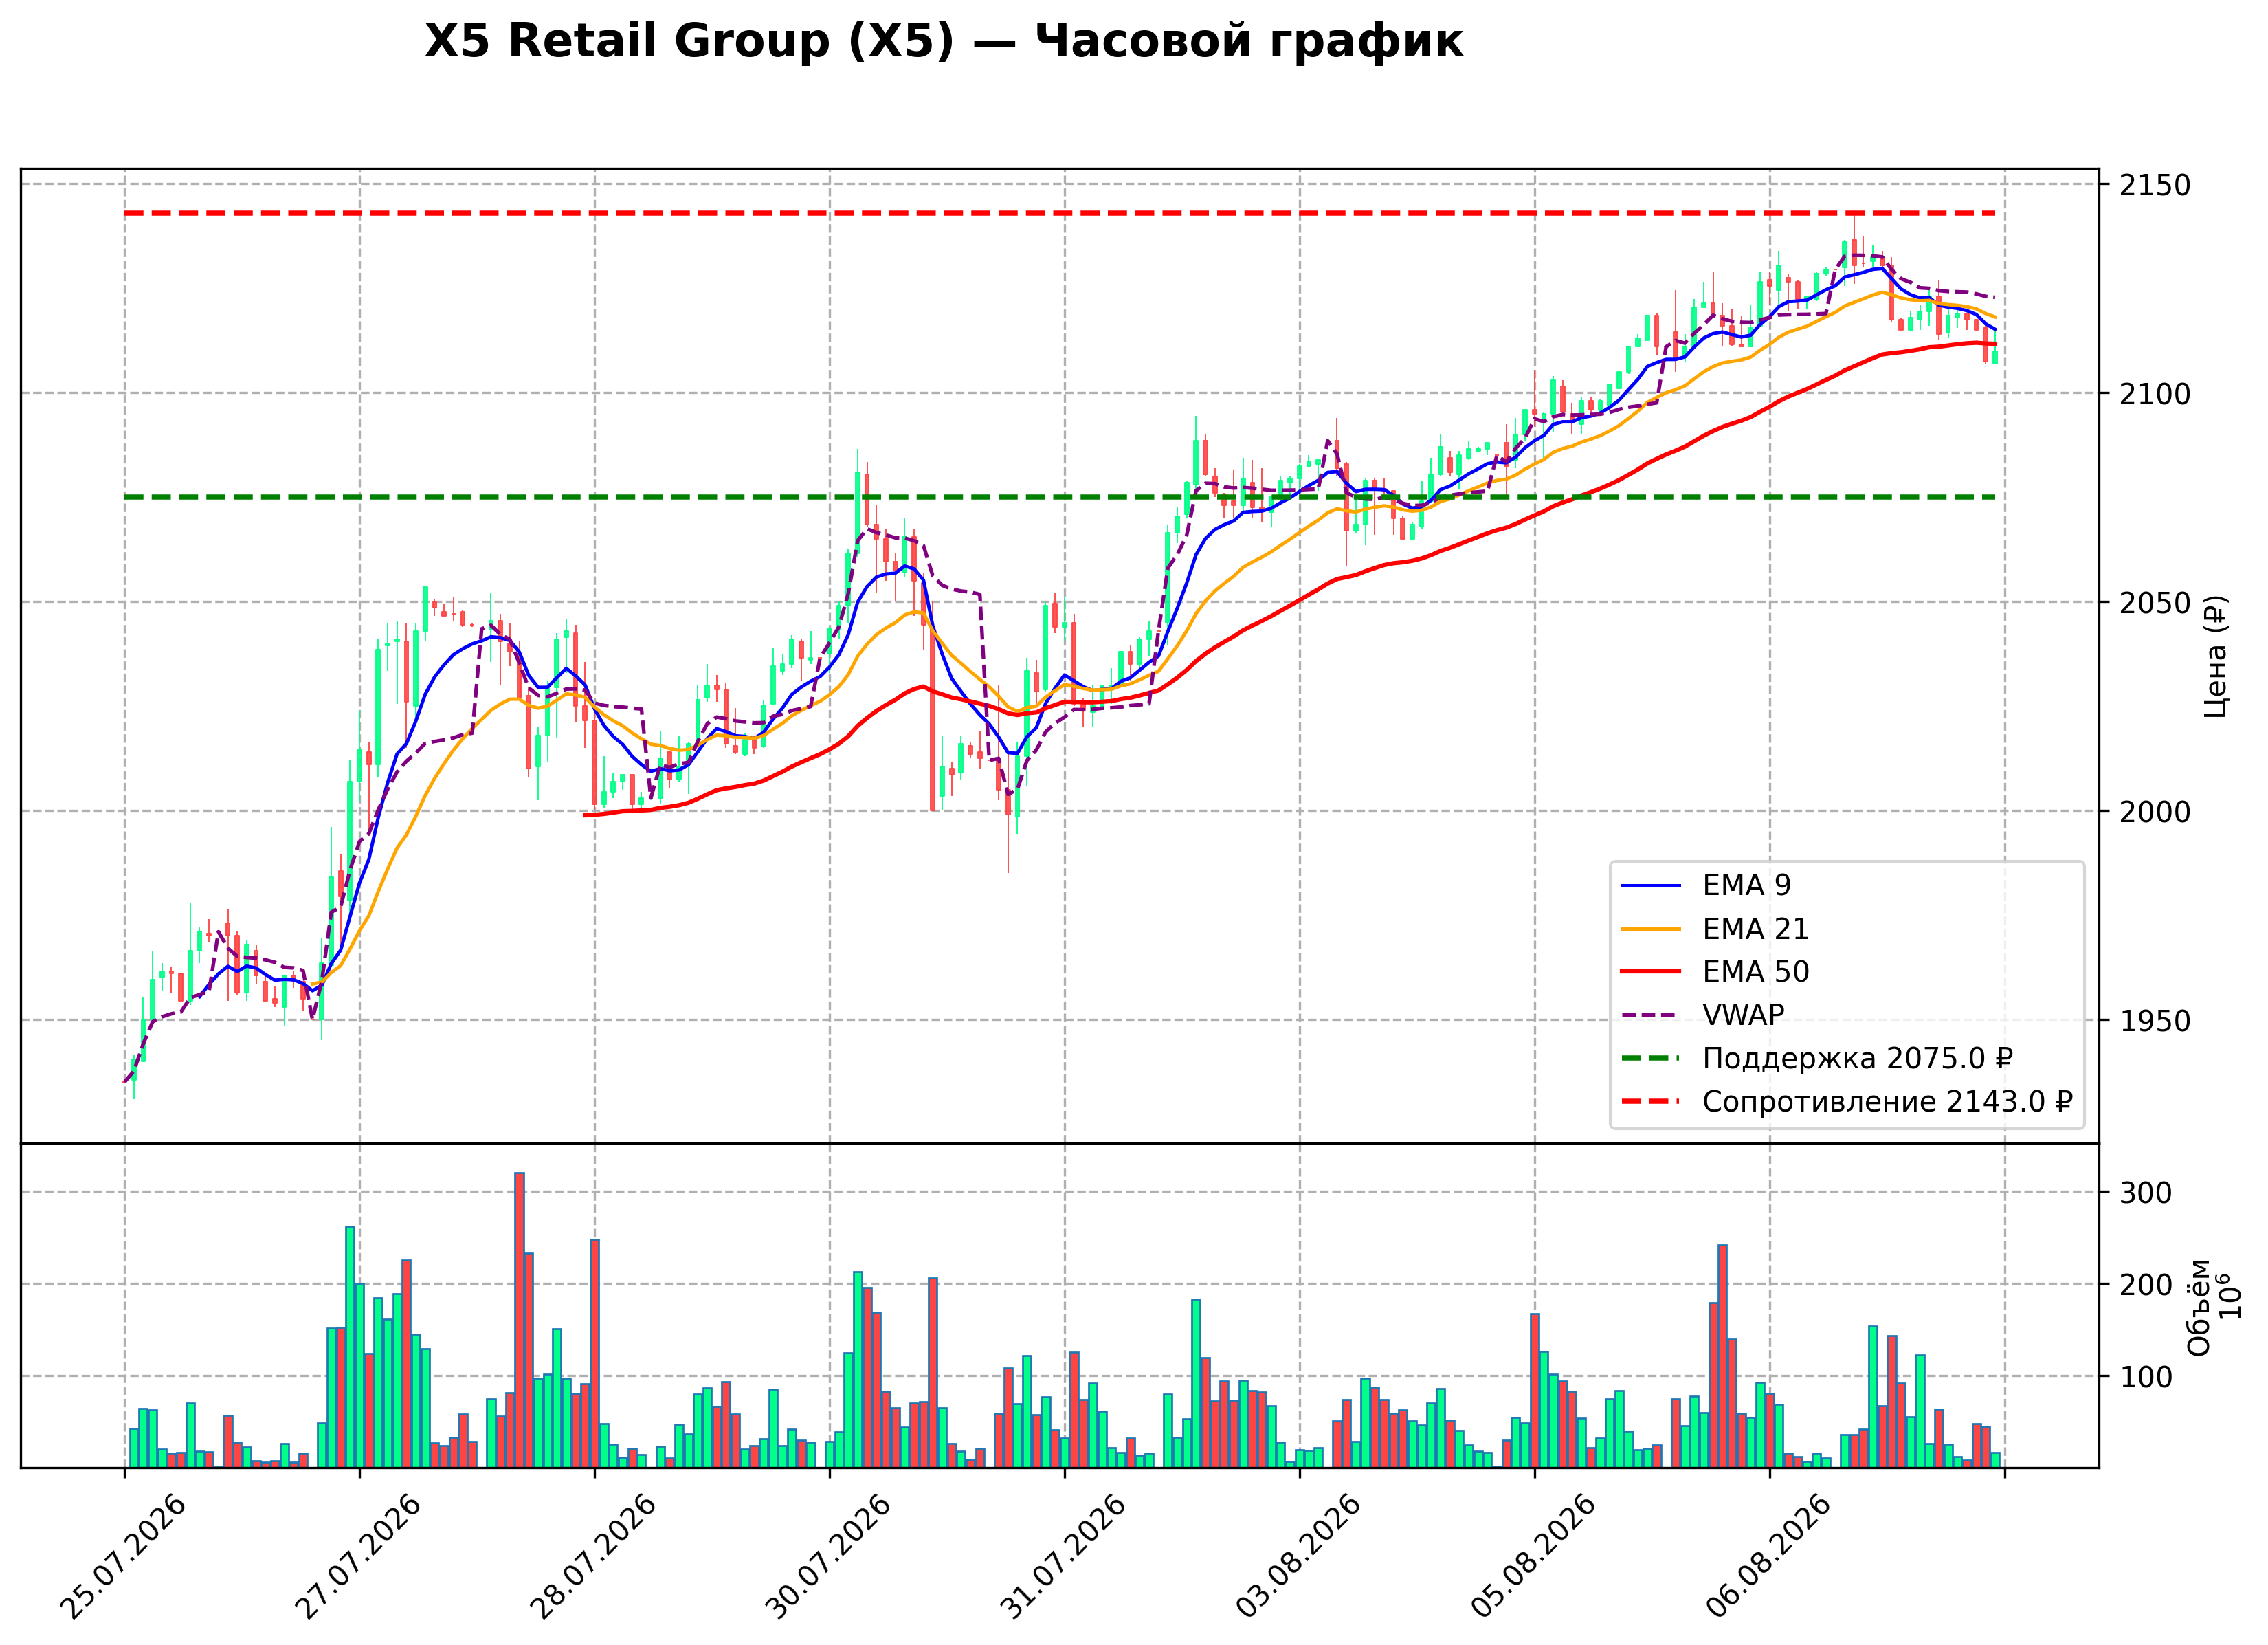The image size is (2268, 1645).
Task: Click the "03.08.2026" date label
Action: coord(1298,1557)
